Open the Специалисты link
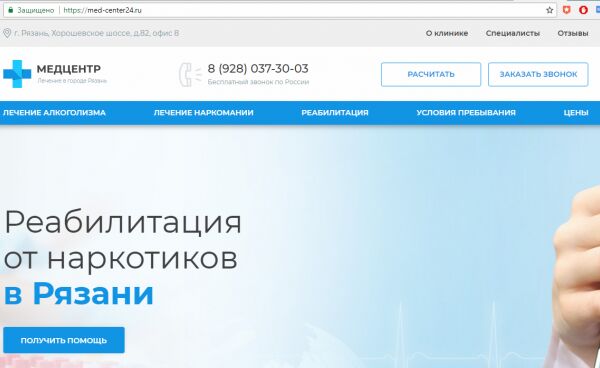Viewport: 600px width, 368px height. (513, 33)
